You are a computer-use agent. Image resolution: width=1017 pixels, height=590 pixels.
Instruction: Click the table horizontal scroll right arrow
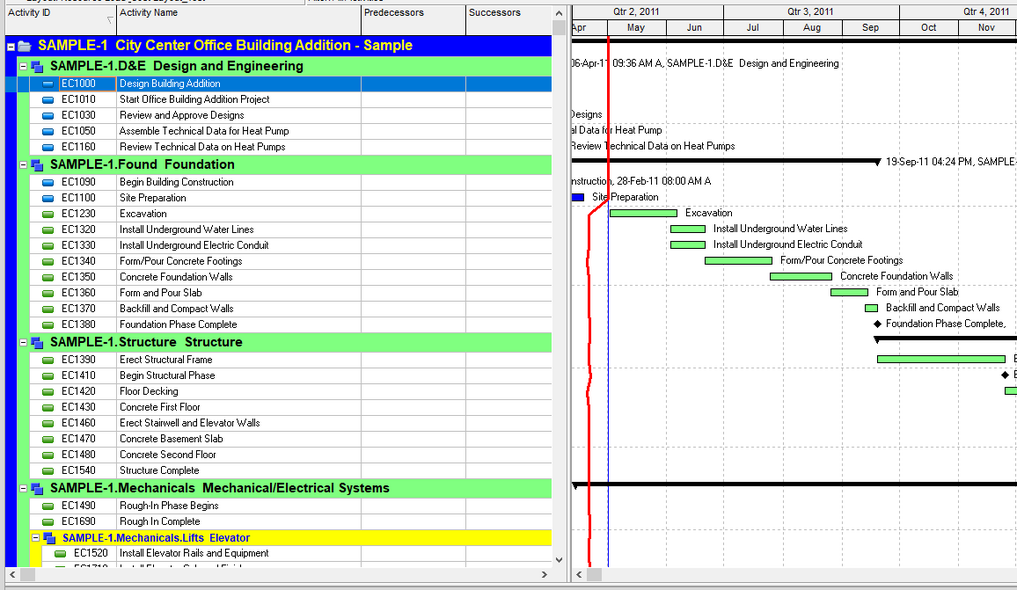[544, 574]
